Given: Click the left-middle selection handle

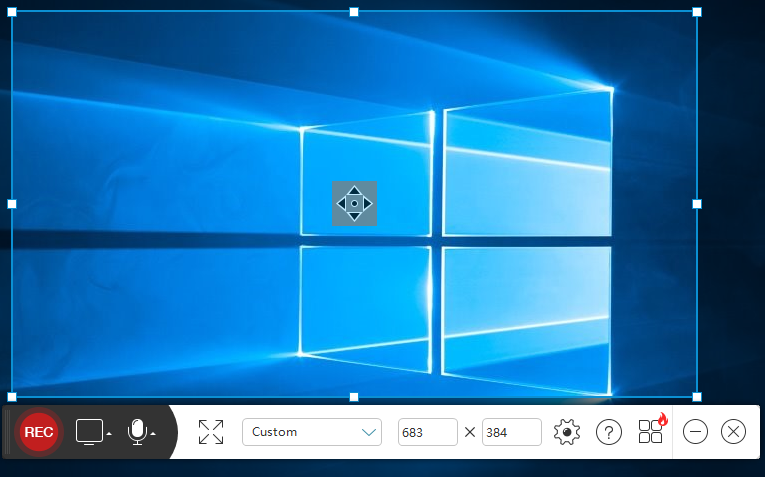Looking at the screenshot, I should [12, 204].
